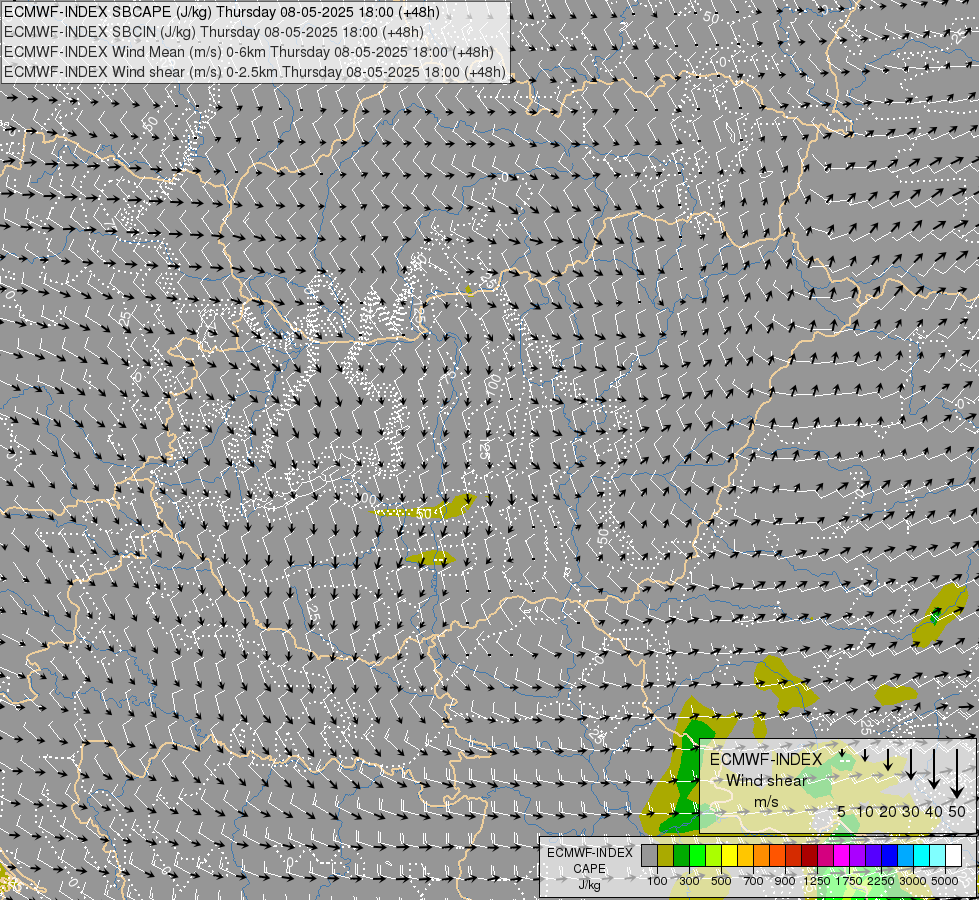Click the 5 value in wind shear legend
This screenshot has height=900, width=979.
(x=842, y=811)
